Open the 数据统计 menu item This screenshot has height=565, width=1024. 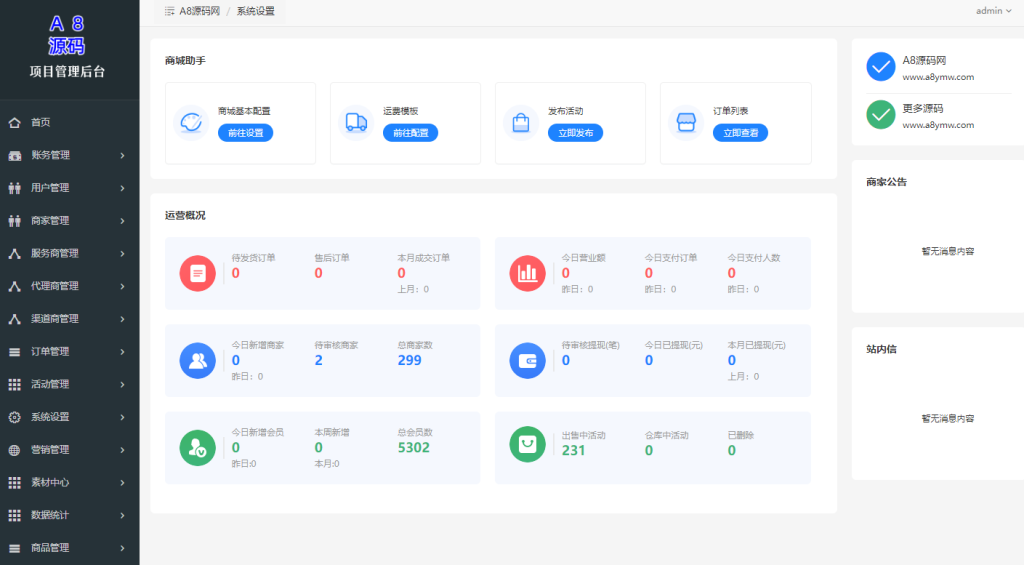point(69,515)
